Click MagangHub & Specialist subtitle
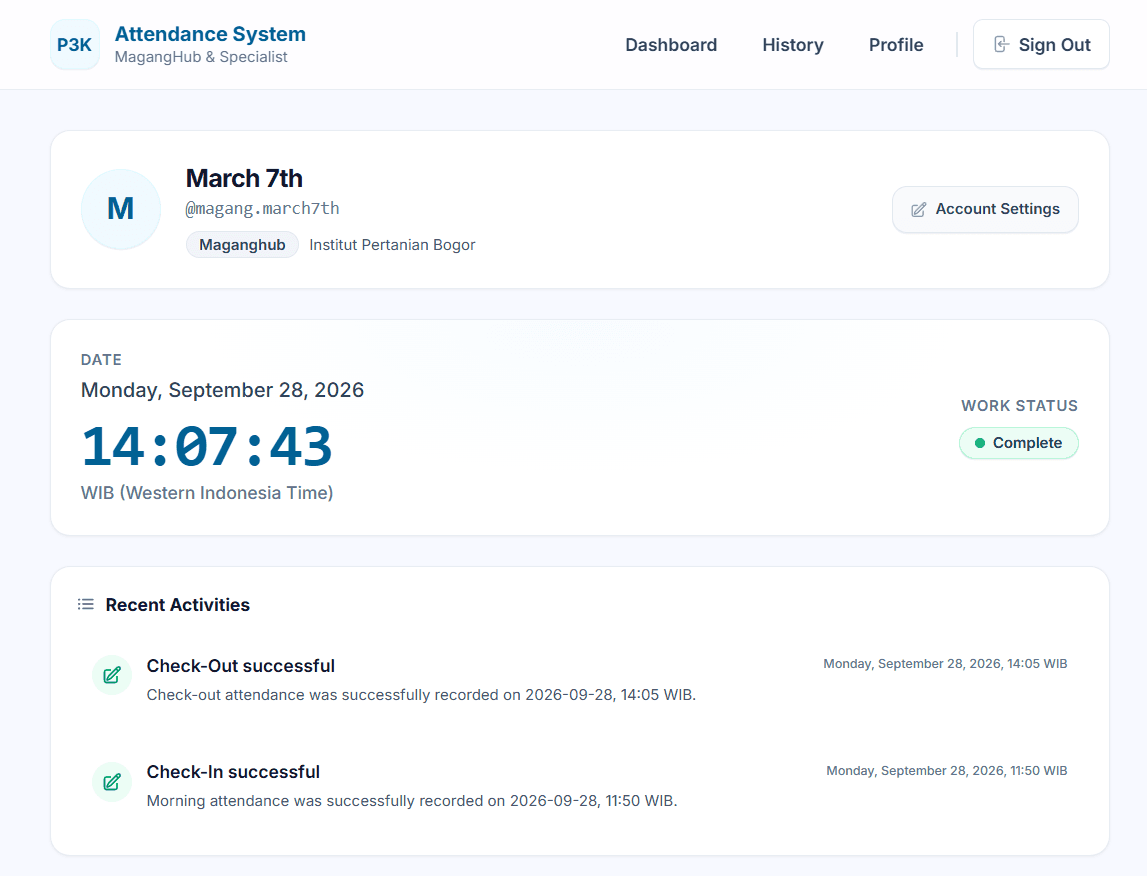This screenshot has width=1147, height=876. (201, 57)
